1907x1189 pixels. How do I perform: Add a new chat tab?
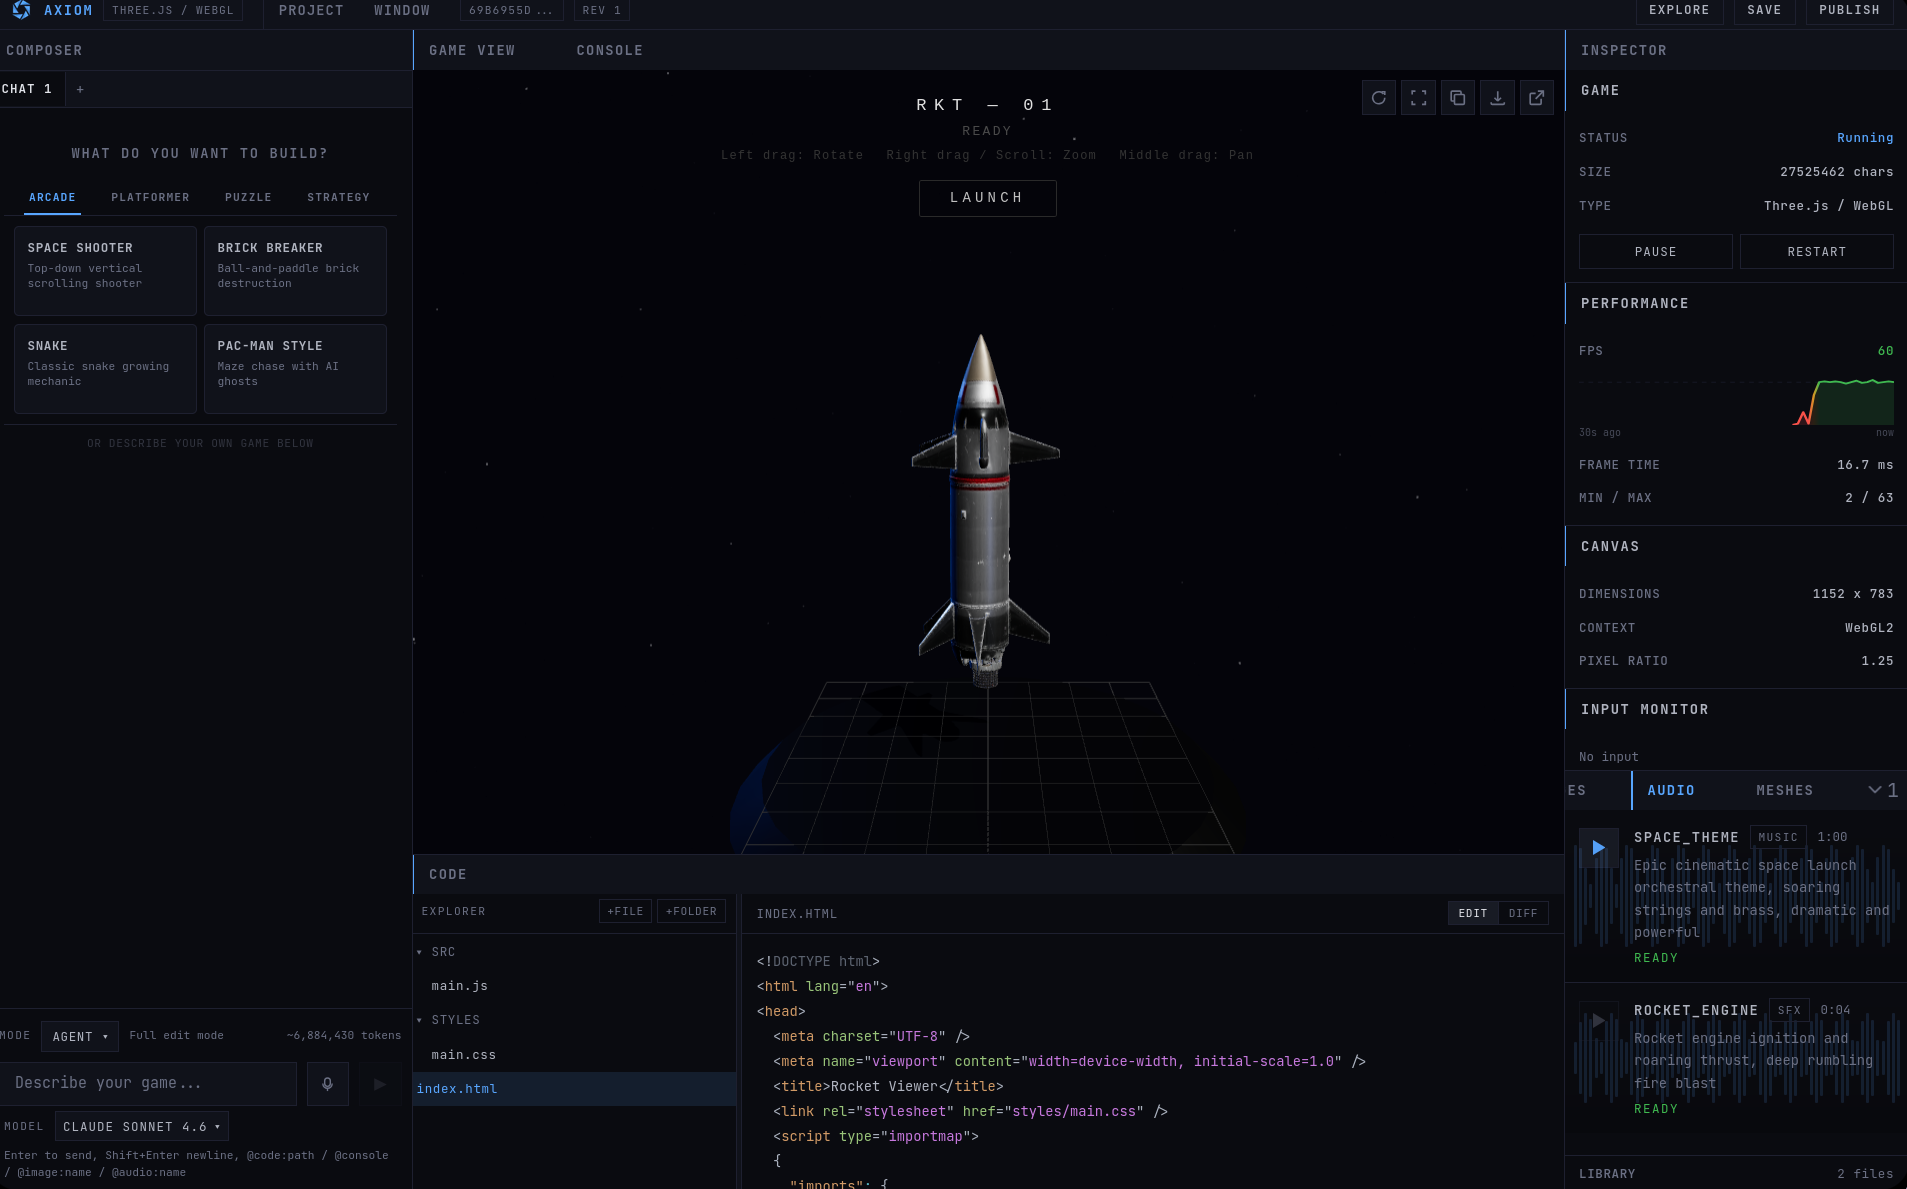pyautogui.click(x=80, y=89)
